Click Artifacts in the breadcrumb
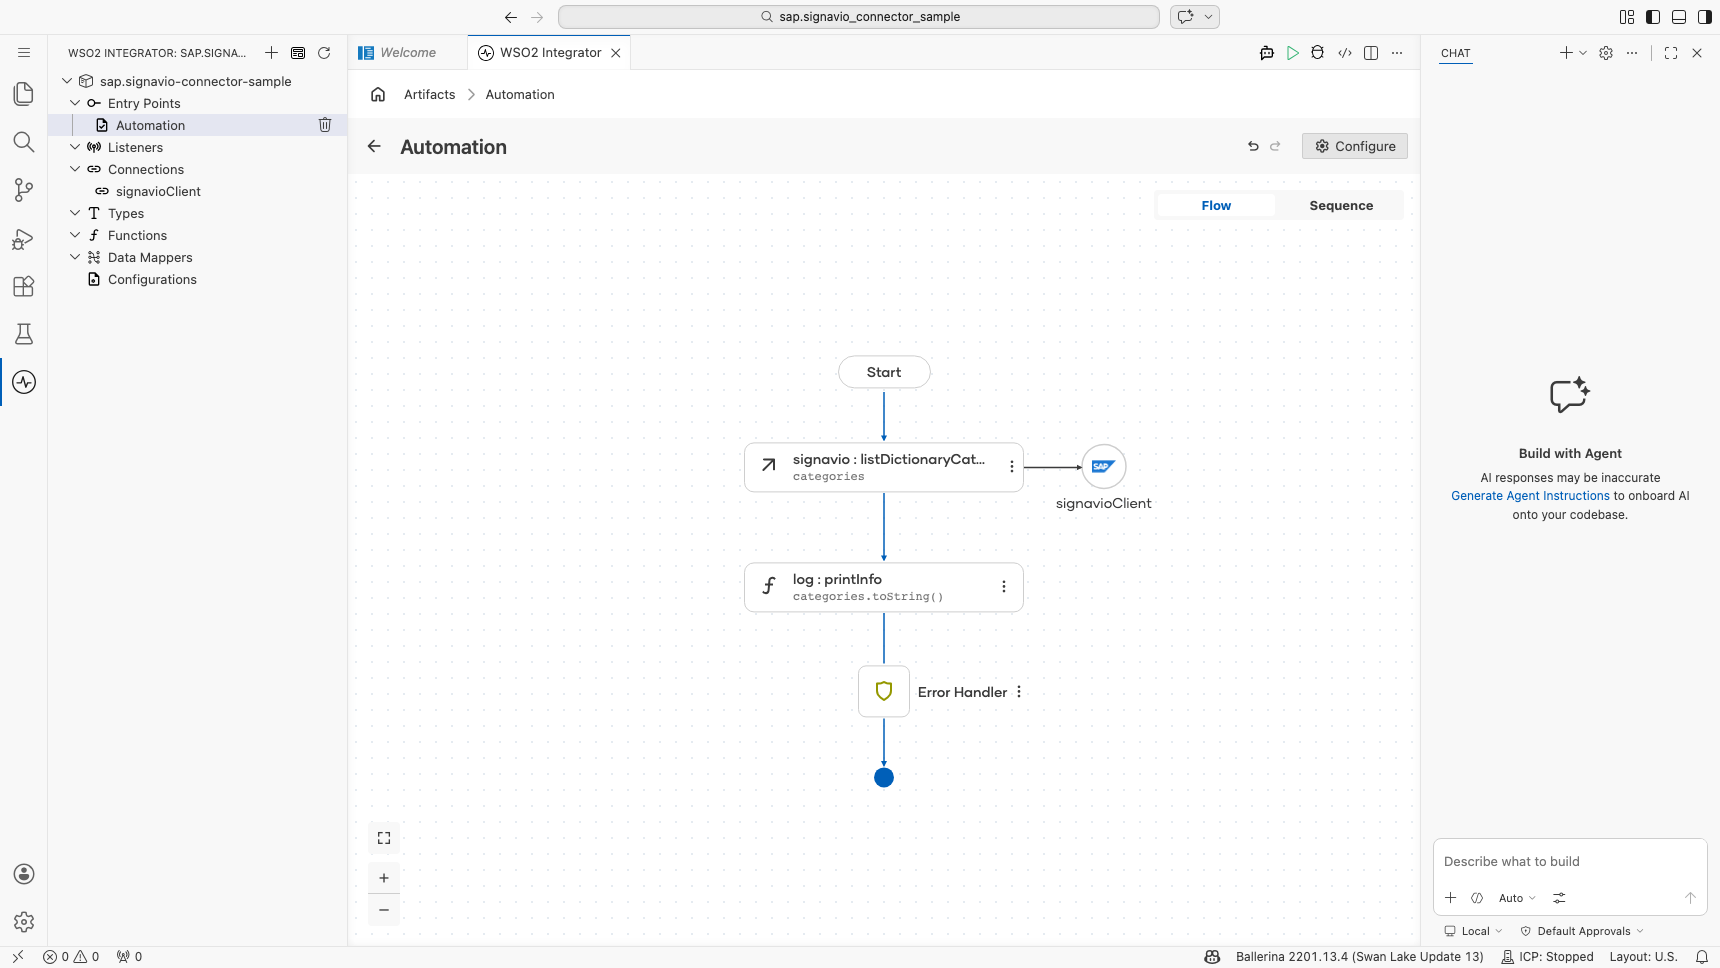The height and width of the screenshot is (968, 1720). coord(429,95)
